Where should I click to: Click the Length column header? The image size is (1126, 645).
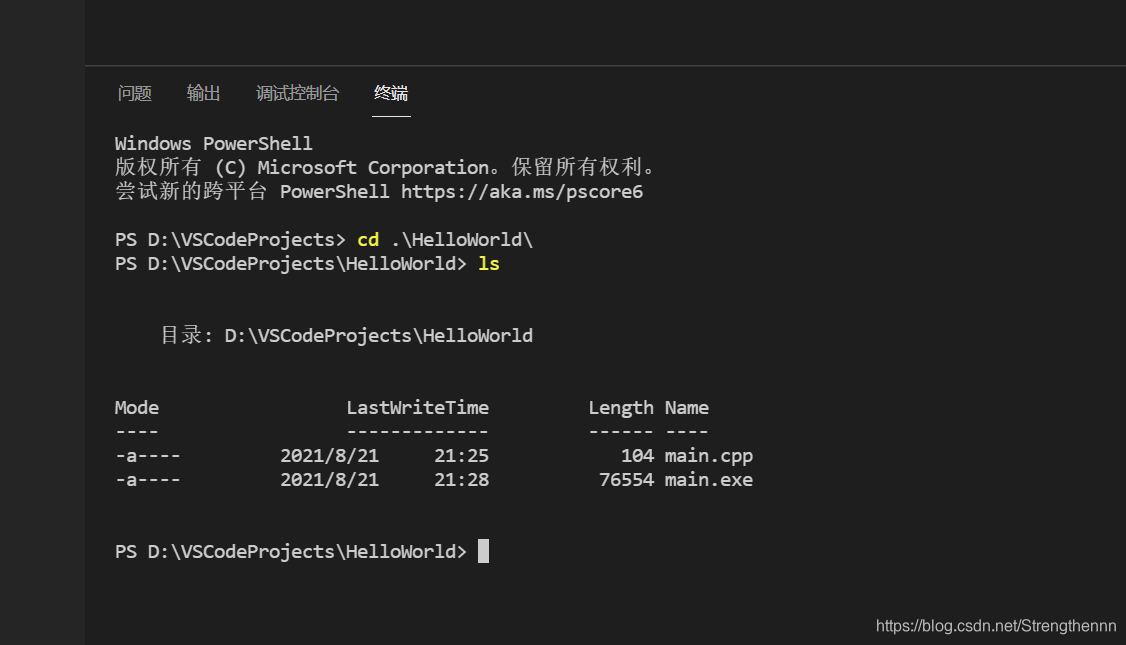click(x=620, y=408)
